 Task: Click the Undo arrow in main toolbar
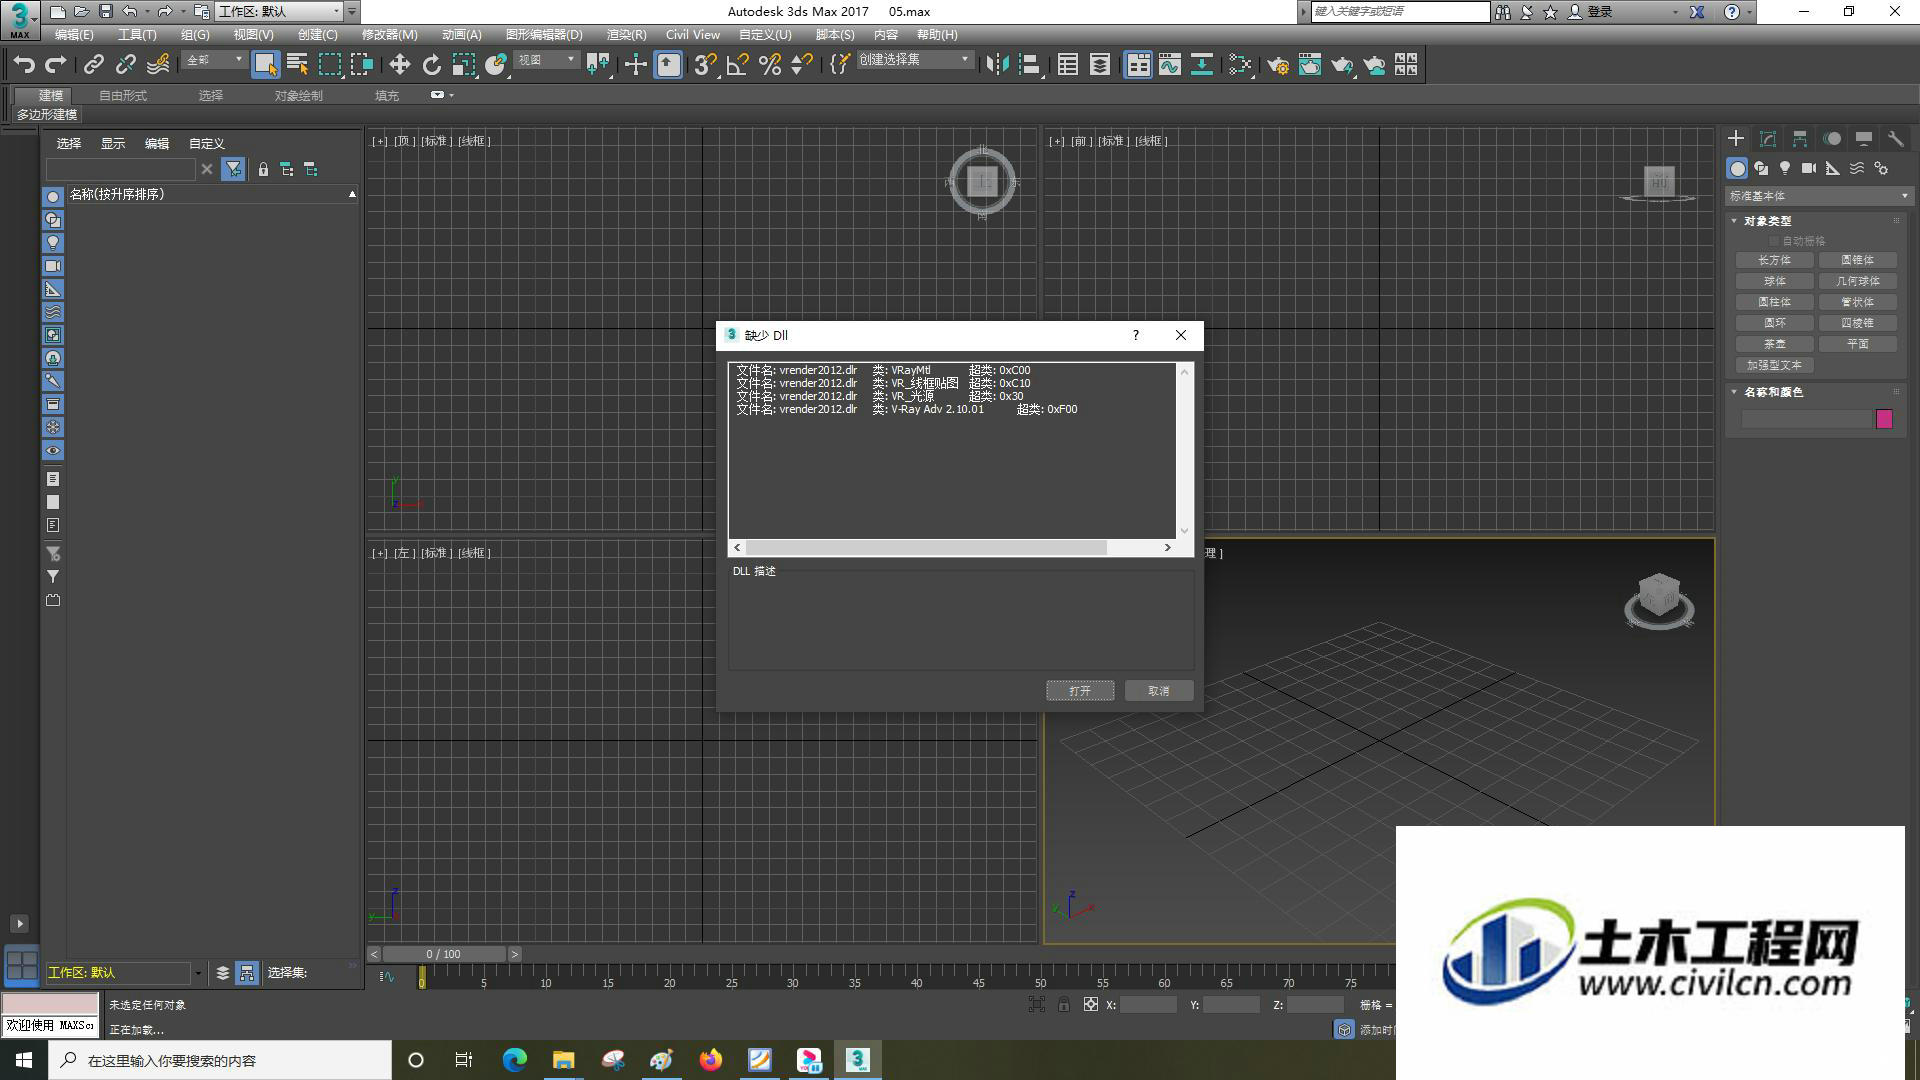[24, 65]
